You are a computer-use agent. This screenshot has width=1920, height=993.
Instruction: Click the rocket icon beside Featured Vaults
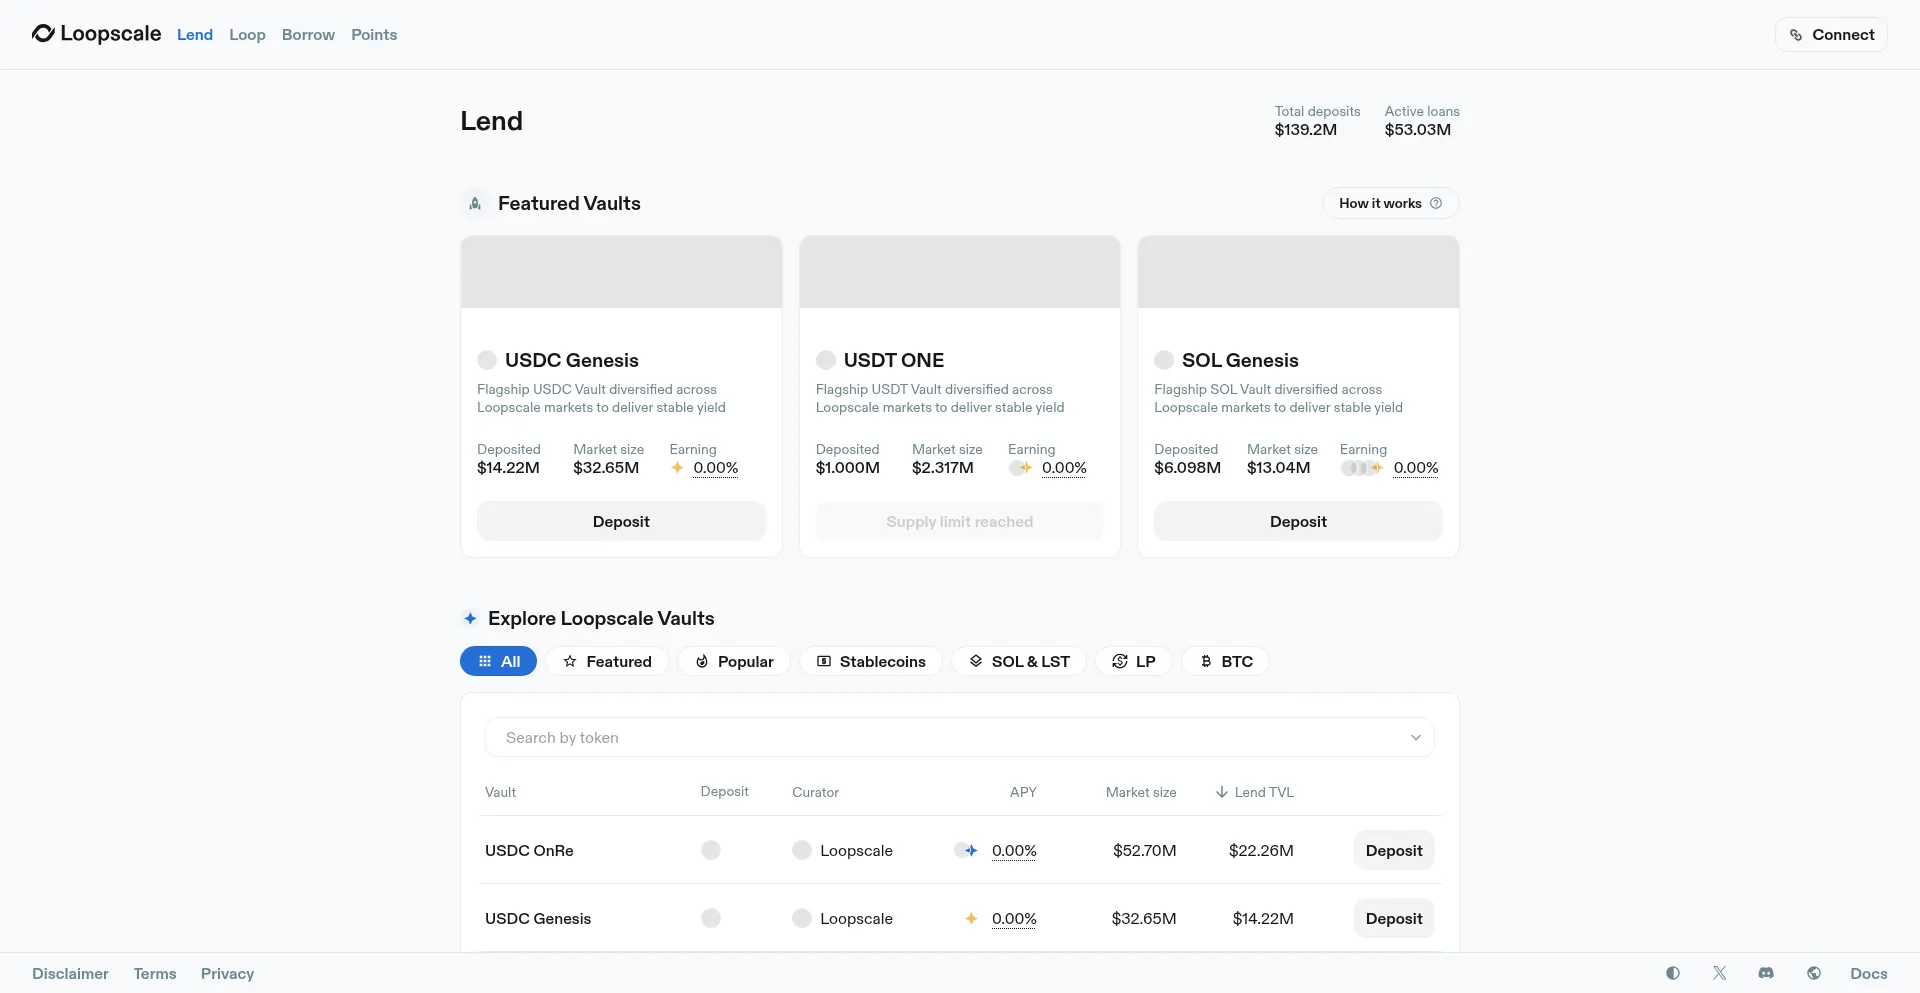pyautogui.click(x=475, y=203)
